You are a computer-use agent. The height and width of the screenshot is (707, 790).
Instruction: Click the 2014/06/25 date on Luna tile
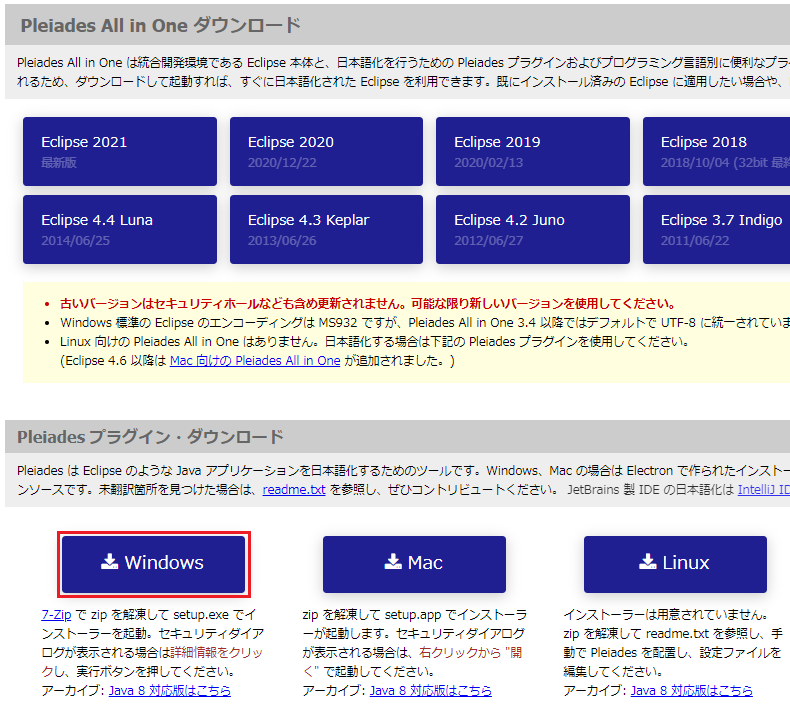point(76,241)
